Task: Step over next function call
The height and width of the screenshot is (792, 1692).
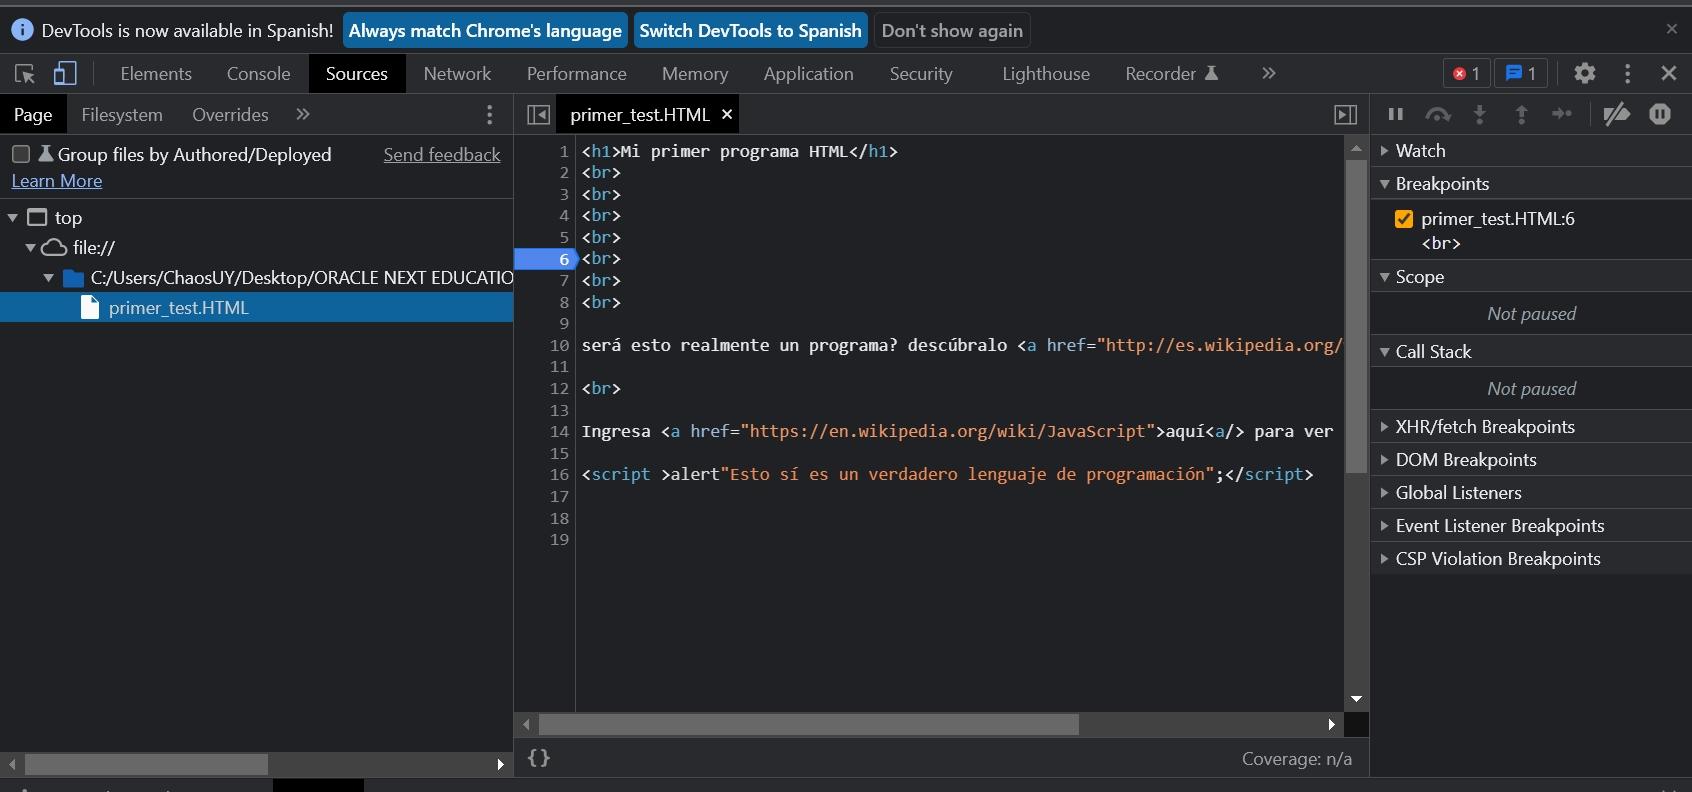Action: pos(1438,114)
